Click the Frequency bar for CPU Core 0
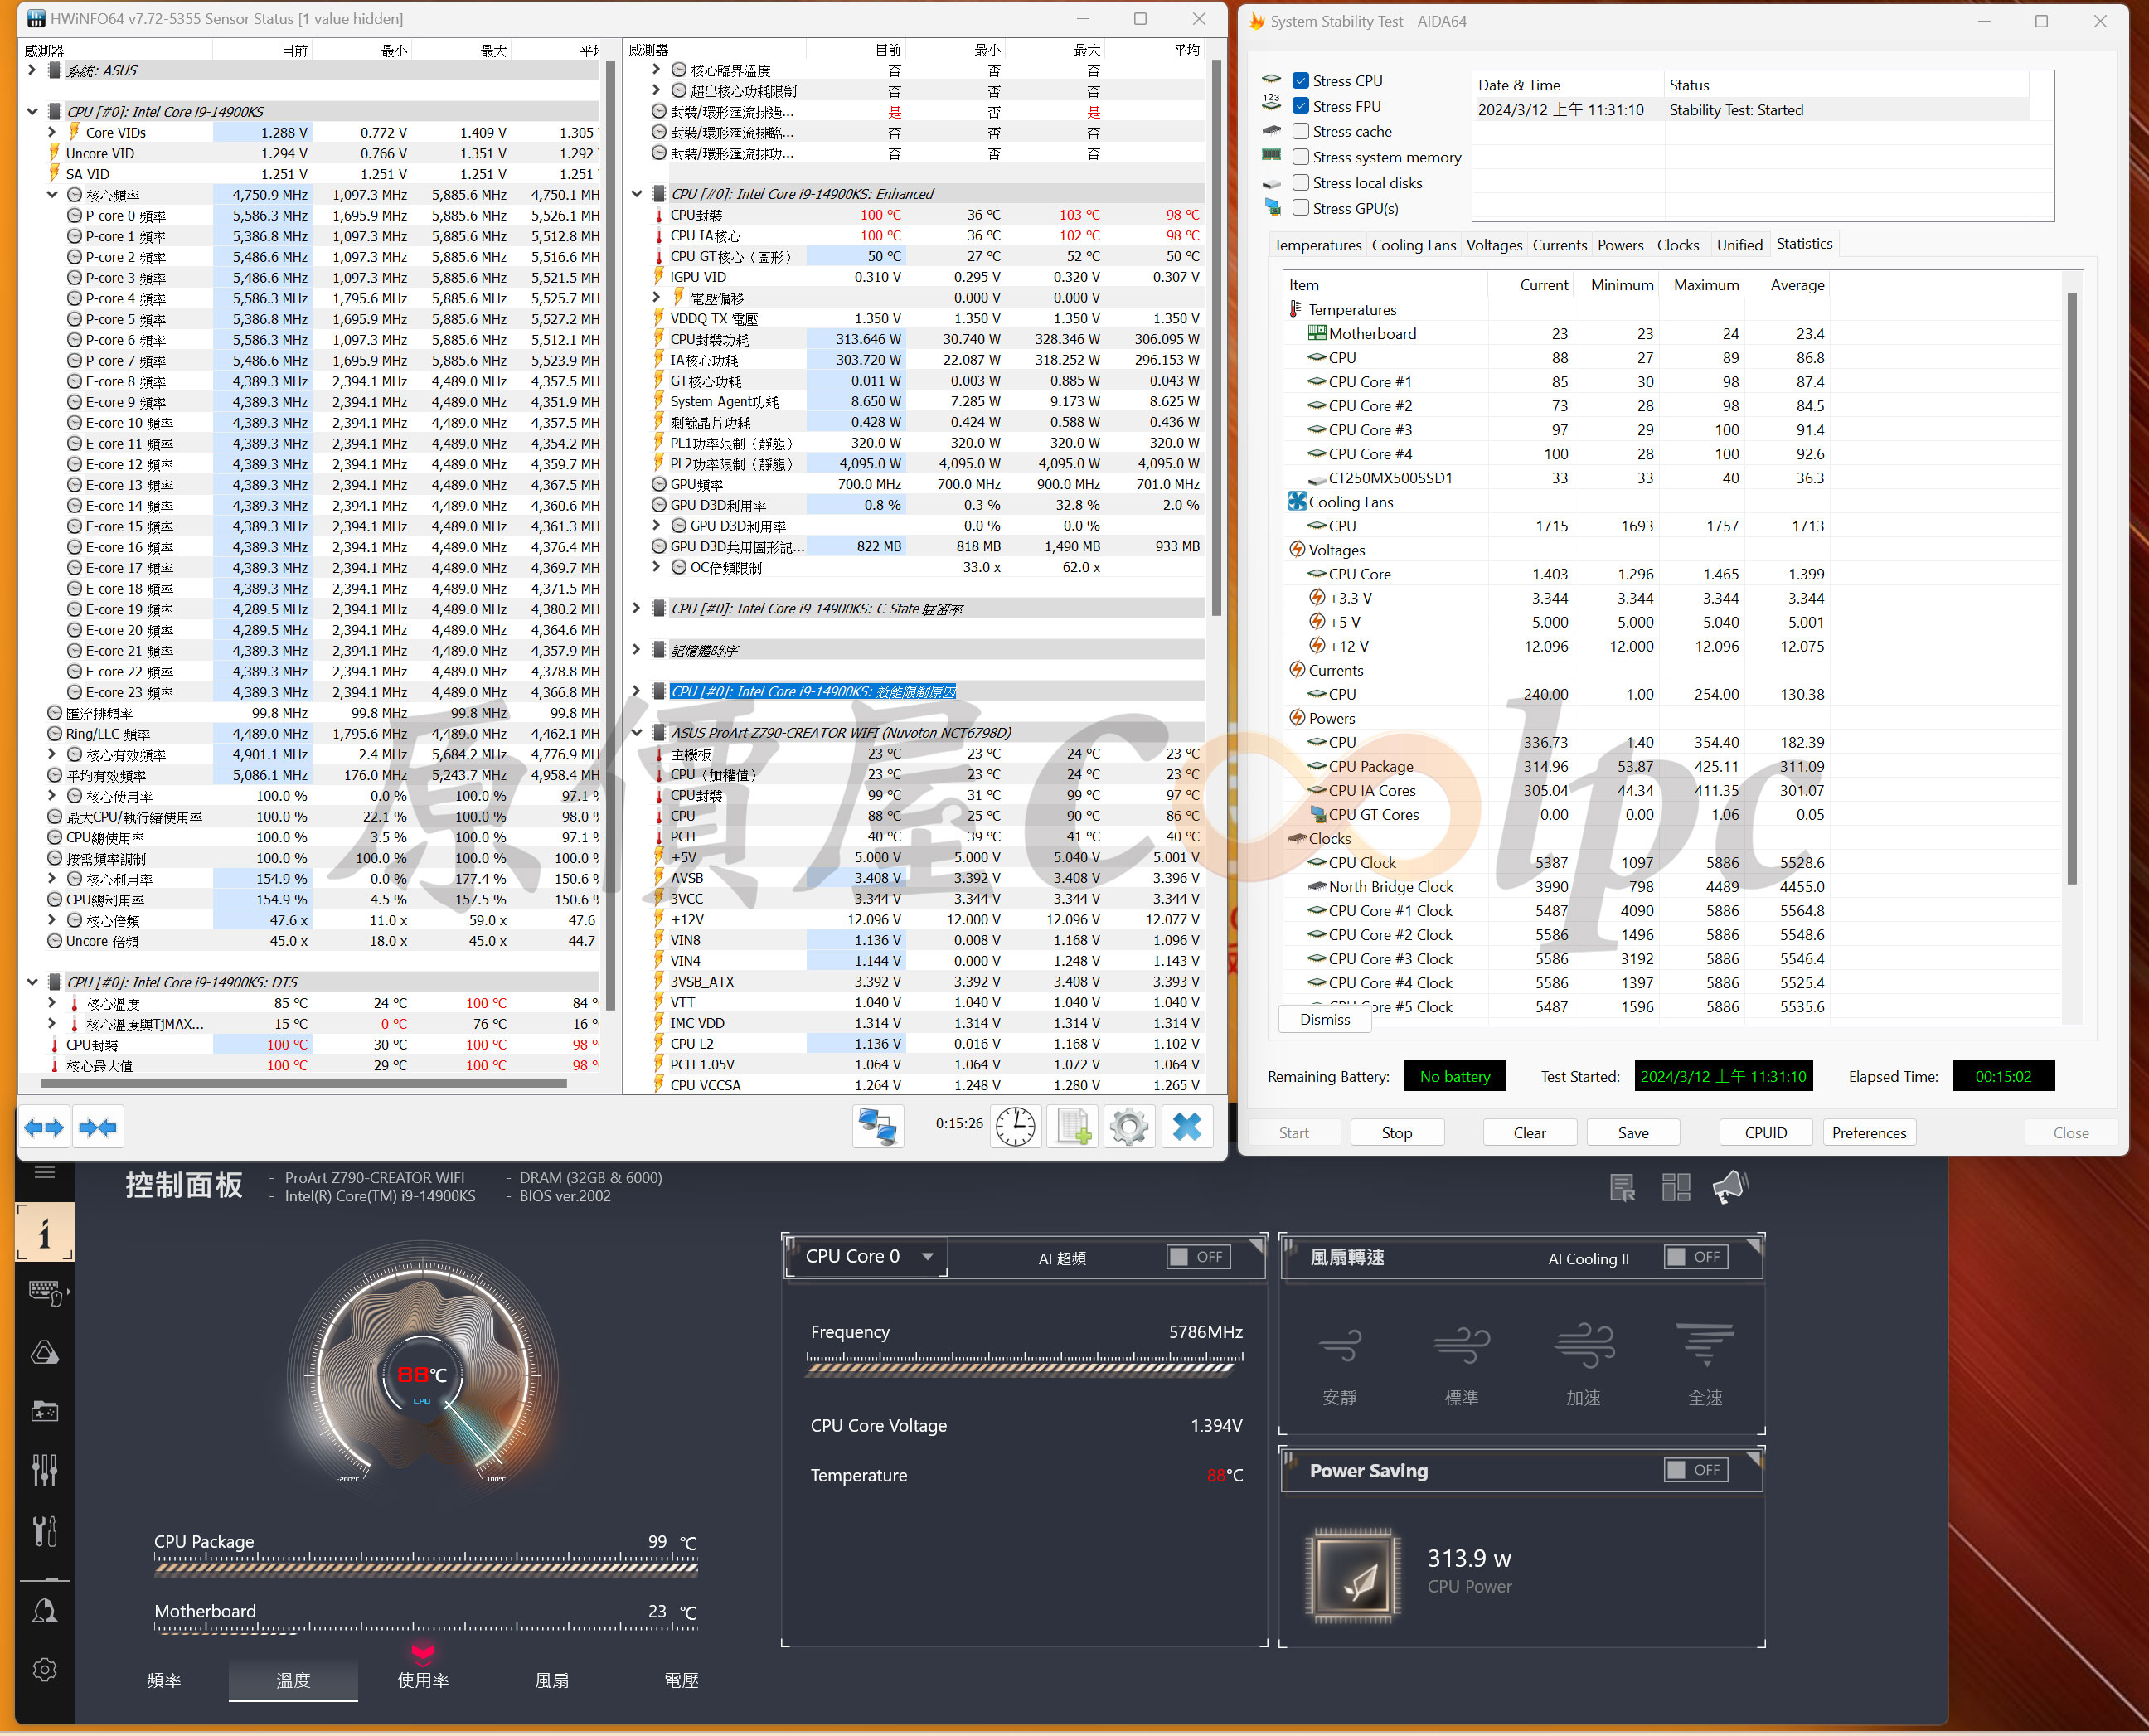 pyautogui.click(x=1025, y=1365)
